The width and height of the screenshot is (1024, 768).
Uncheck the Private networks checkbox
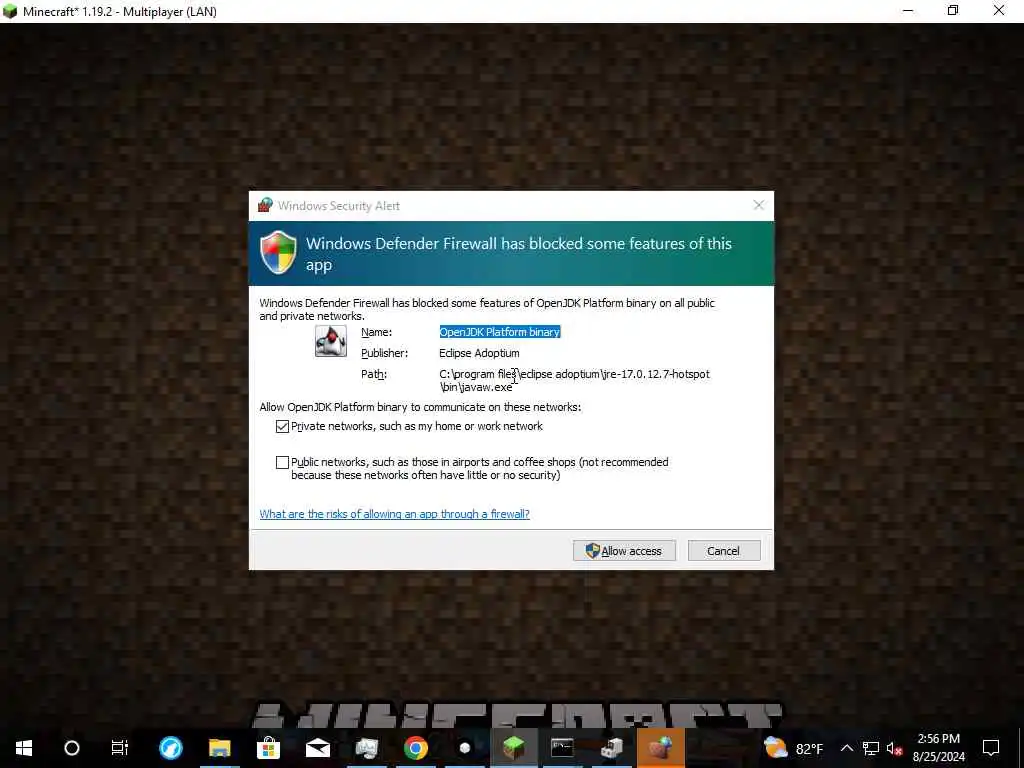pyautogui.click(x=282, y=426)
